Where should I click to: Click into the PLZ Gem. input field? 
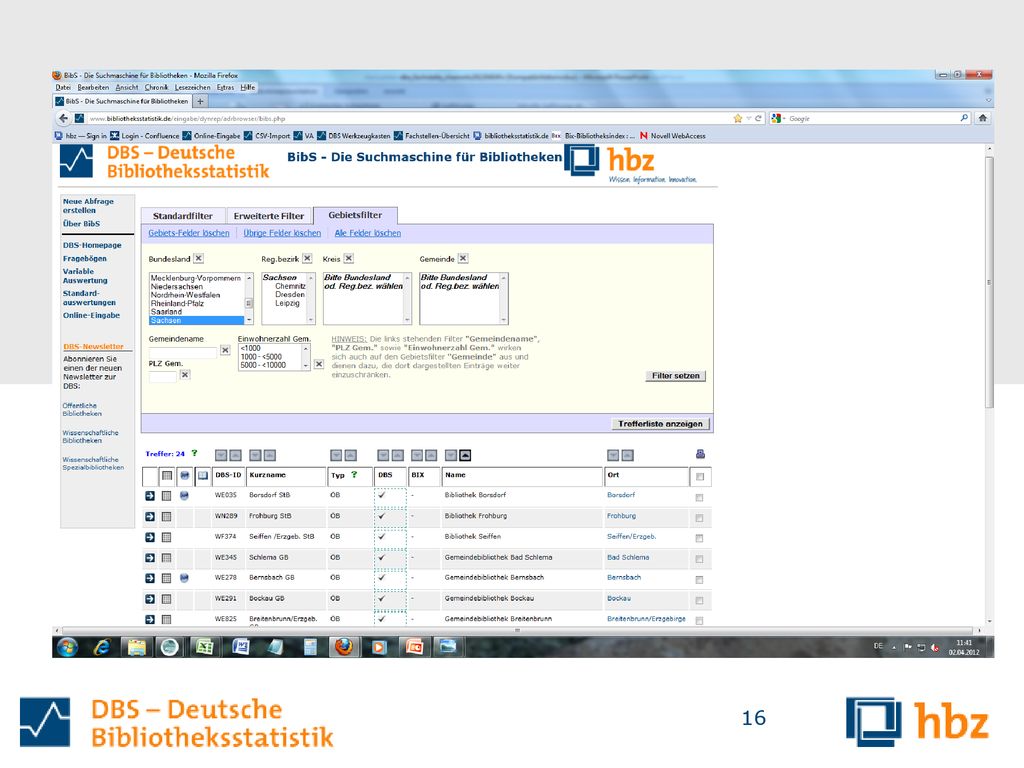[x=163, y=376]
